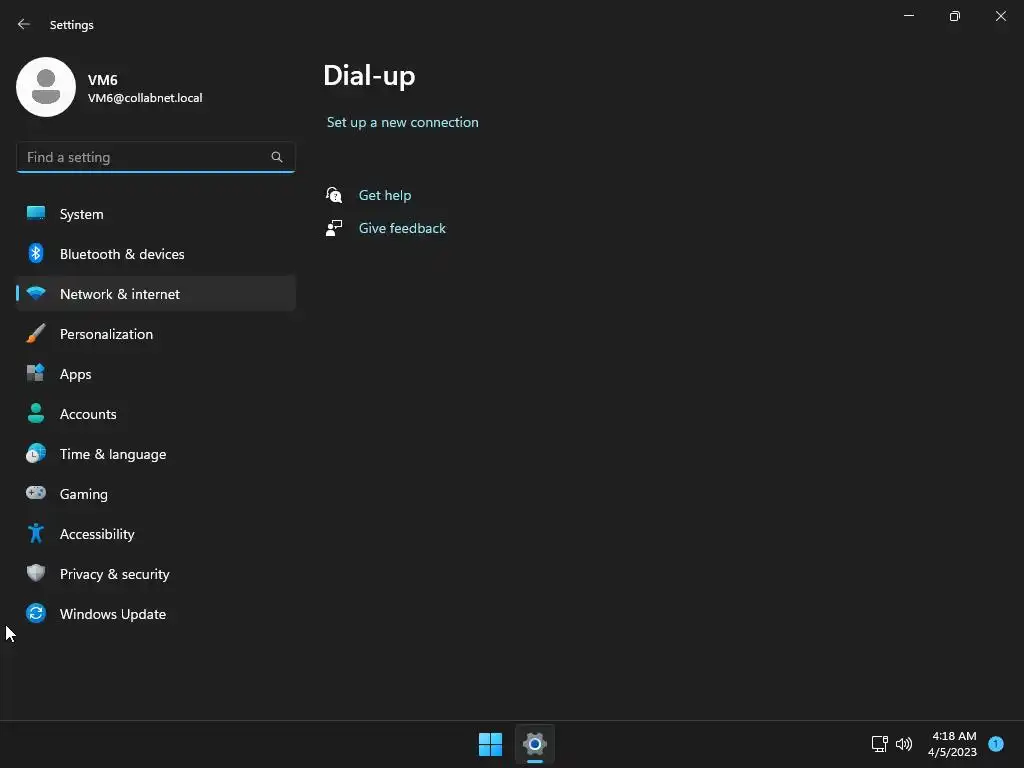
Task: Open Accounts settings page
Action: (x=155, y=414)
